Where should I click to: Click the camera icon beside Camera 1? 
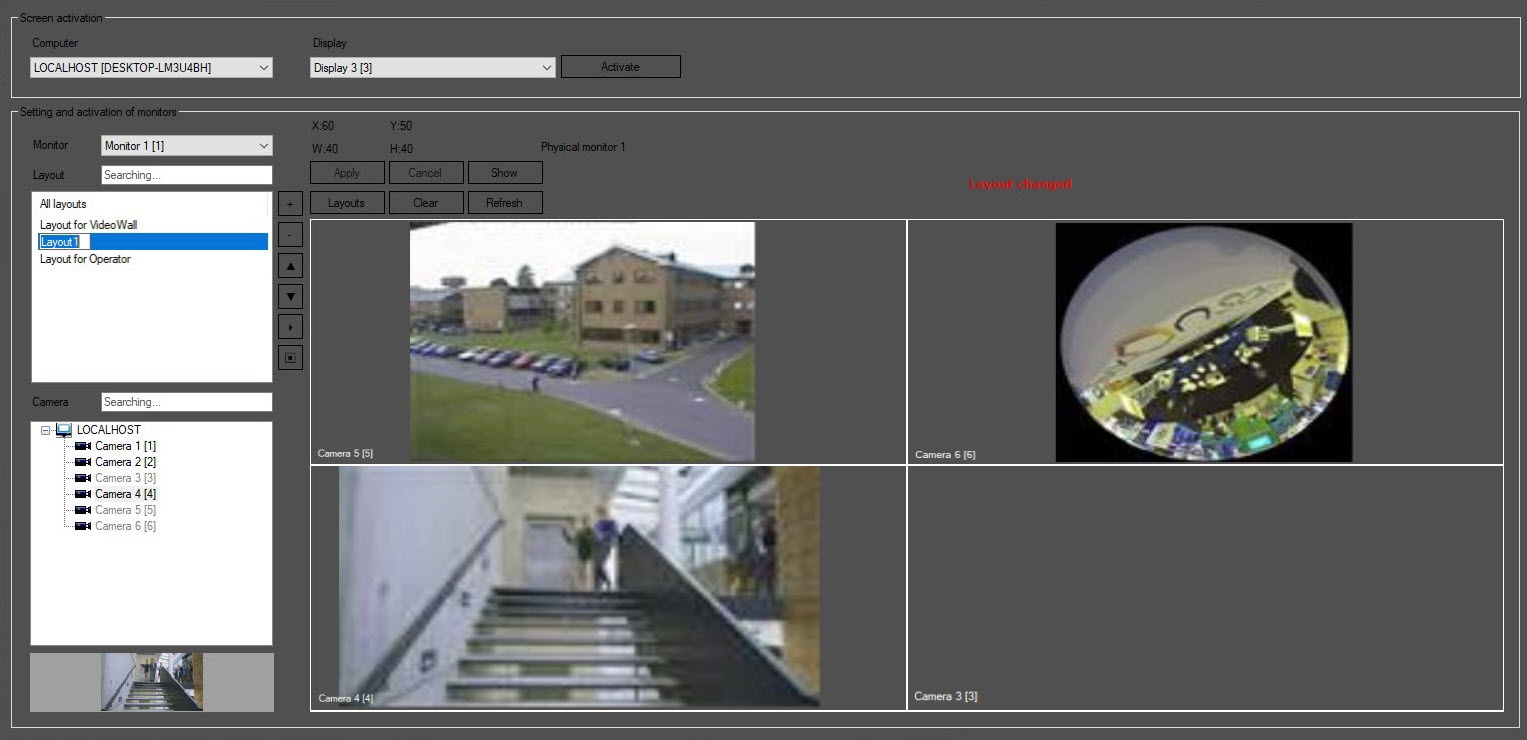tap(83, 446)
